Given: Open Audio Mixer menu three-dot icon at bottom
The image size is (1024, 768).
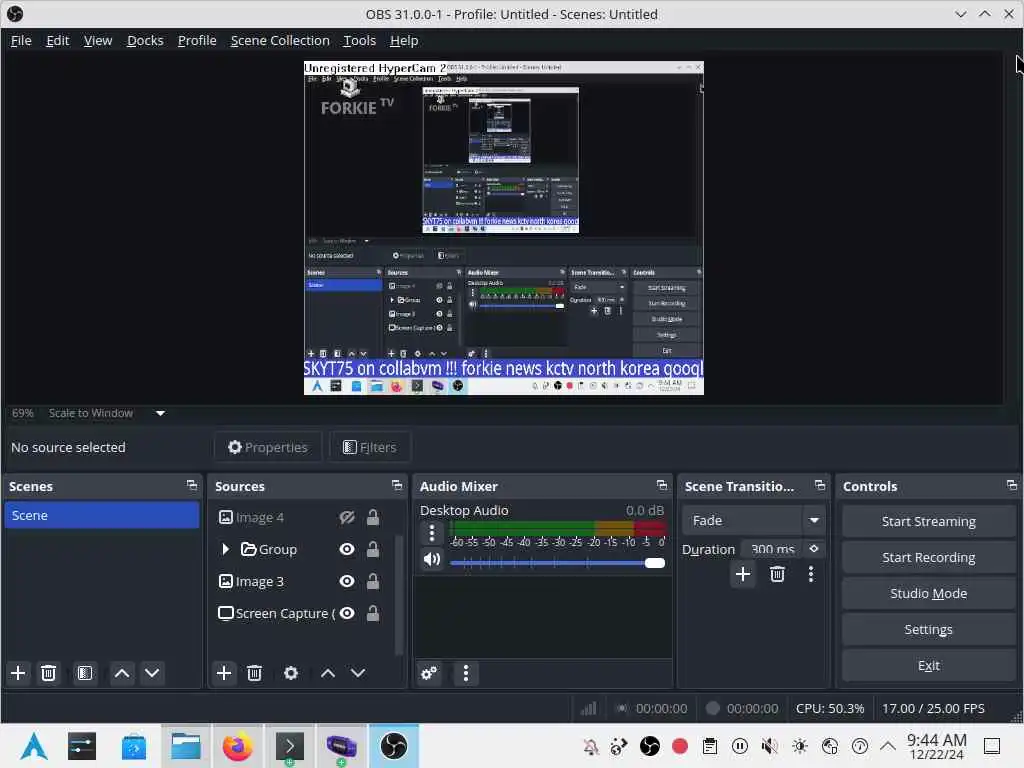Looking at the screenshot, I should click(466, 673).
